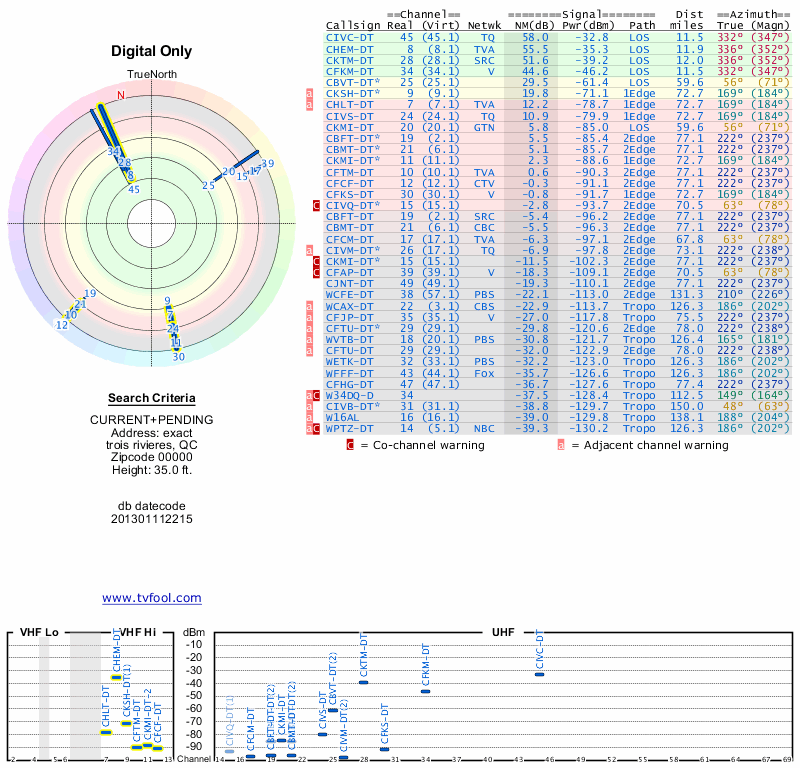The image size is (800, 768).
Task: Select WFFF-DT callsign in the table
Action: (349, 374)
